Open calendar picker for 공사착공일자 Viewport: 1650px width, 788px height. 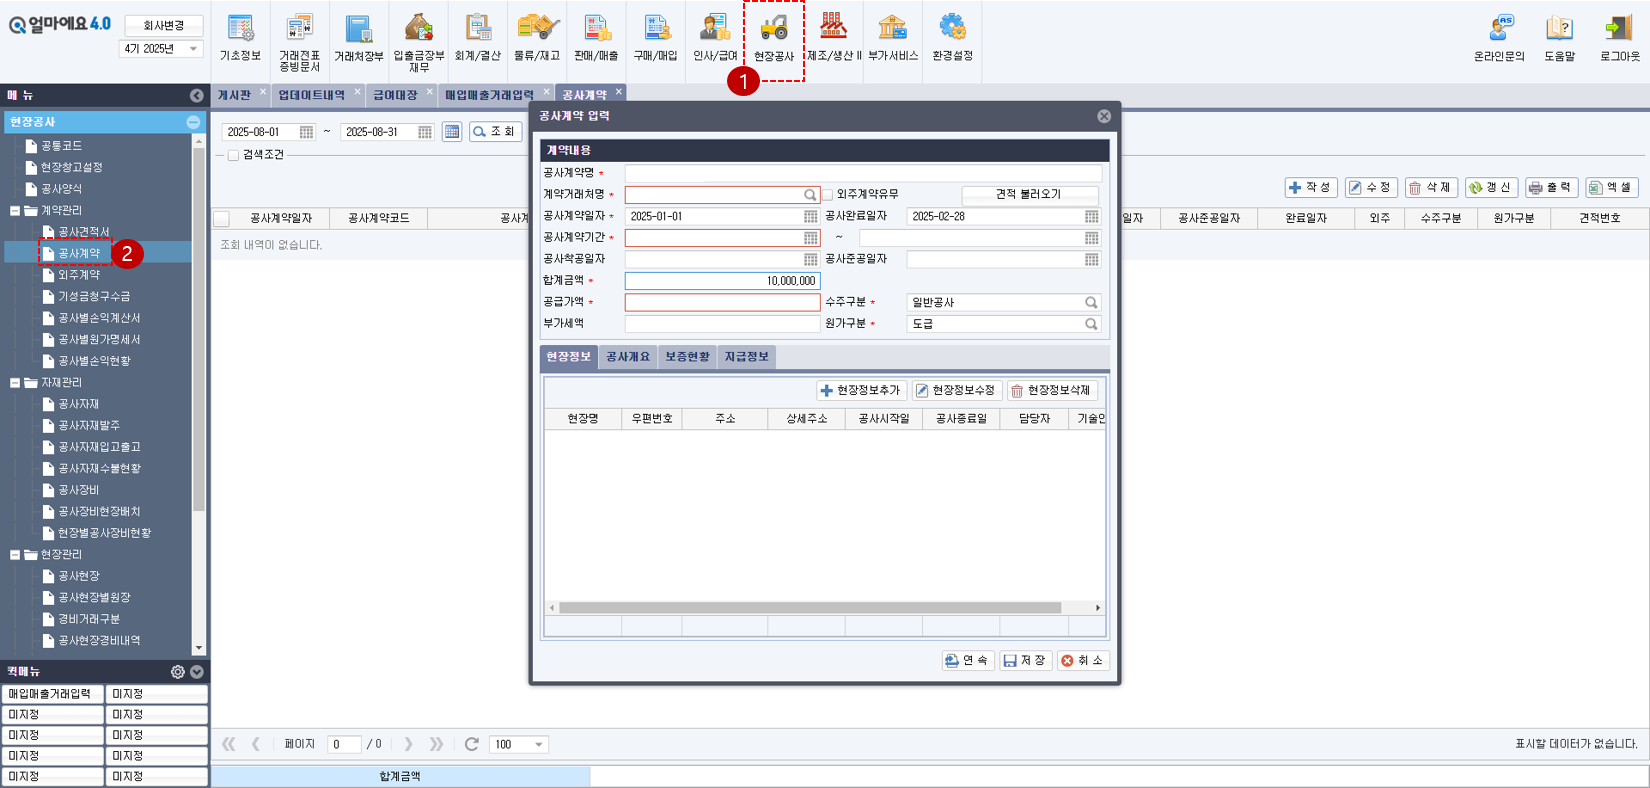click(x=811, y=259)
